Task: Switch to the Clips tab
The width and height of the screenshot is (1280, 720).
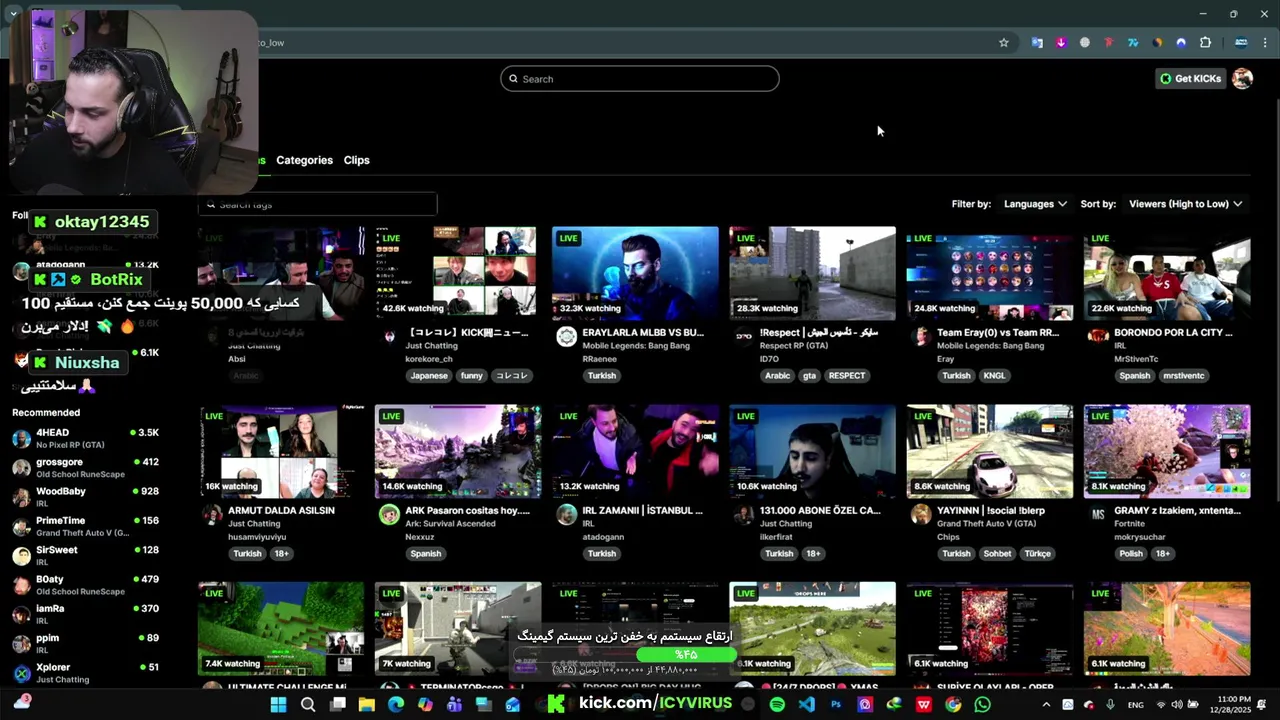Action: pos(357,160)
